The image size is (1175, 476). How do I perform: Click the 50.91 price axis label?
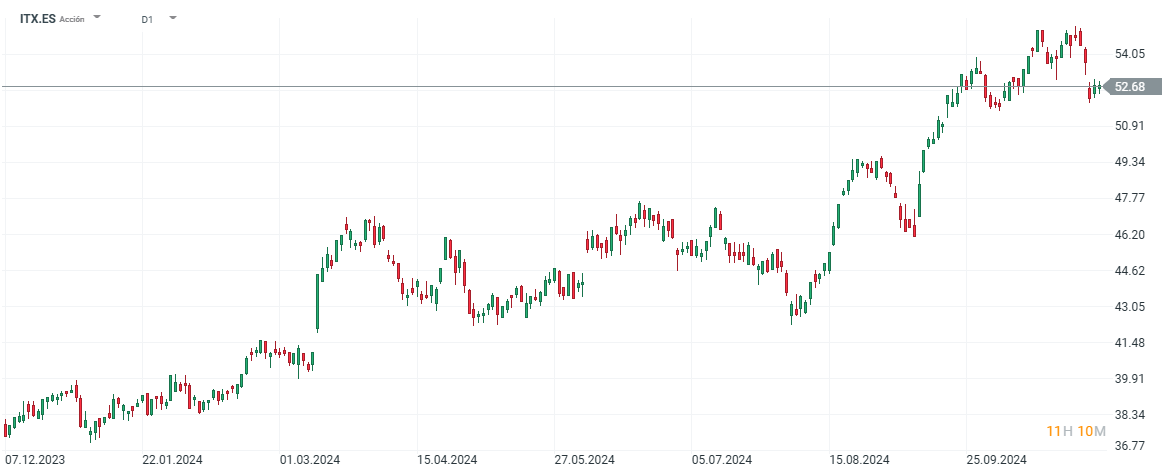(1130, 126)
